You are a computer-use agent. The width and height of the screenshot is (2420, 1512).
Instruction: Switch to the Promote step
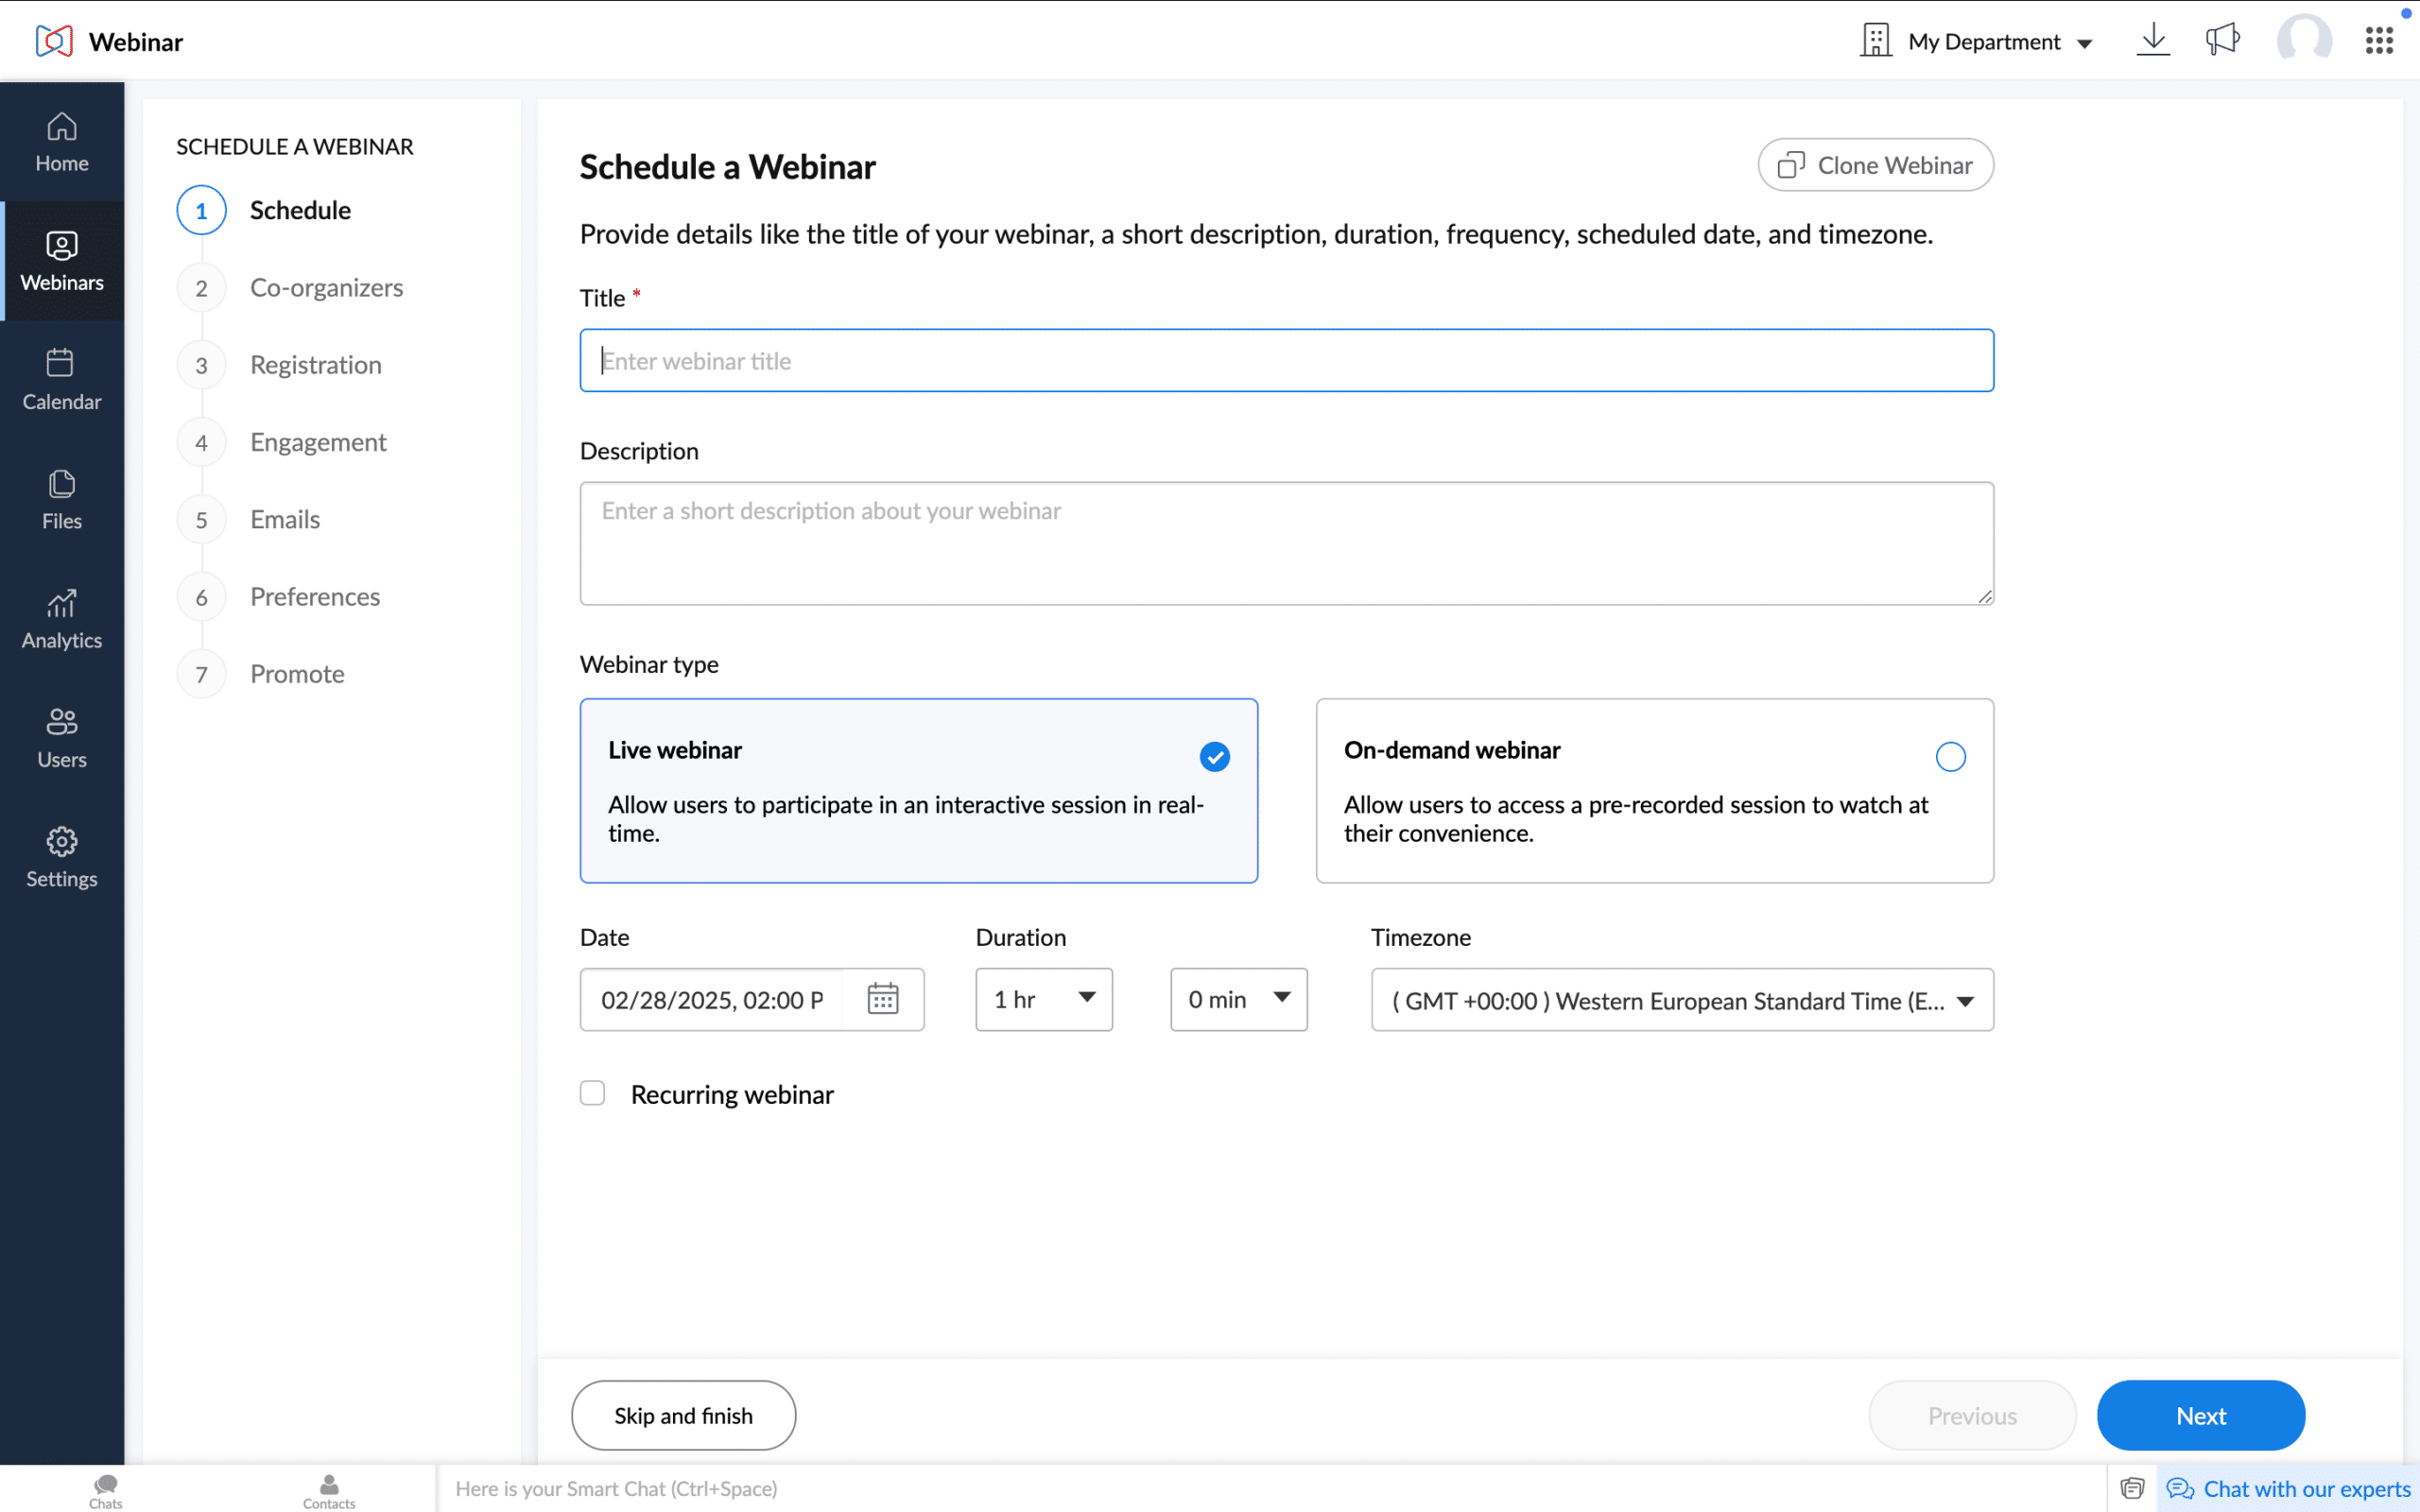296,673
